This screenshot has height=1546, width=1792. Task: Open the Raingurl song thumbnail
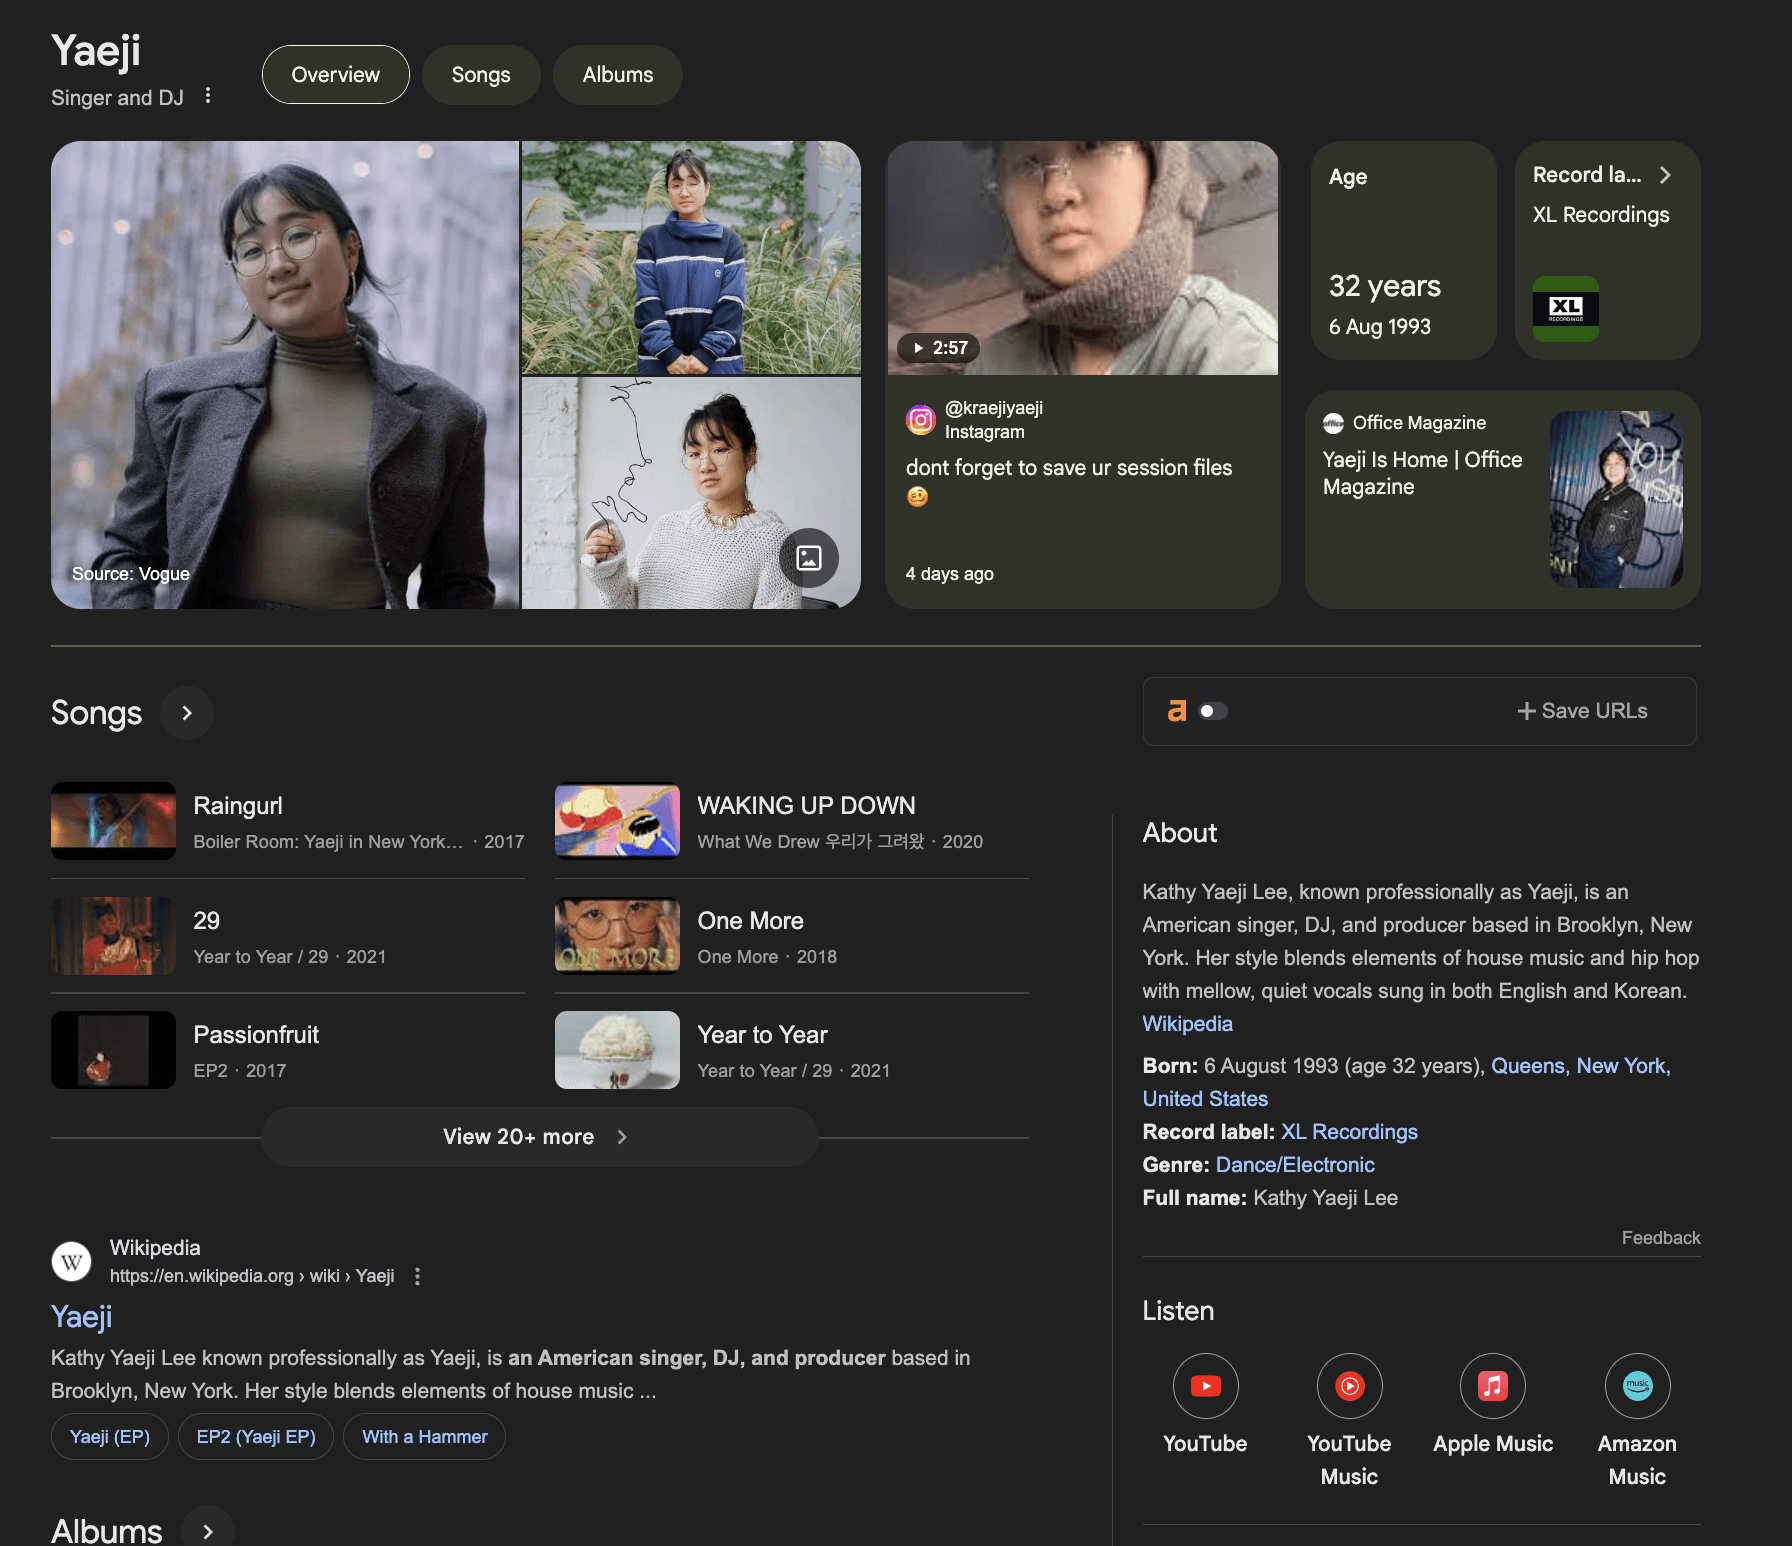tap(114, 821)
